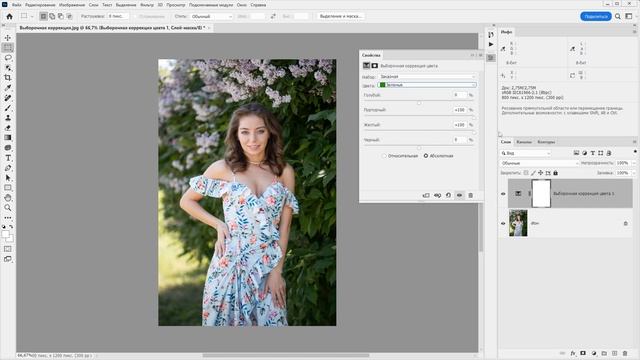
Task: Click the Выделение и маска button
Action: click(341, 16)
